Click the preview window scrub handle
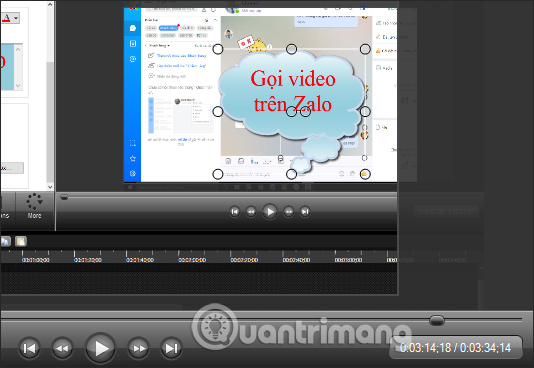The height and width of the screenshot is (368, 534). tap(64, 197)
